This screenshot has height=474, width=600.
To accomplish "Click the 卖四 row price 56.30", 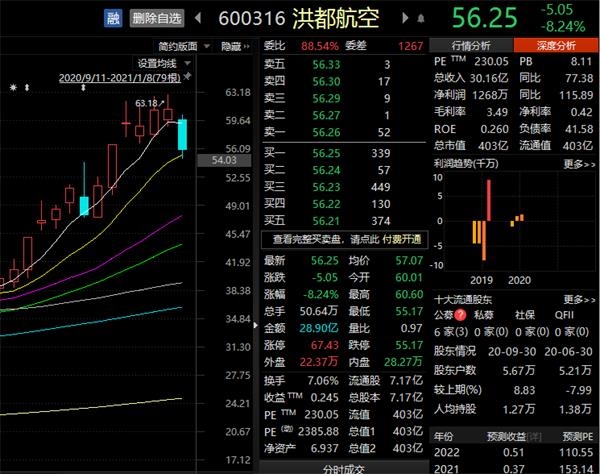I will coord(326,81).
